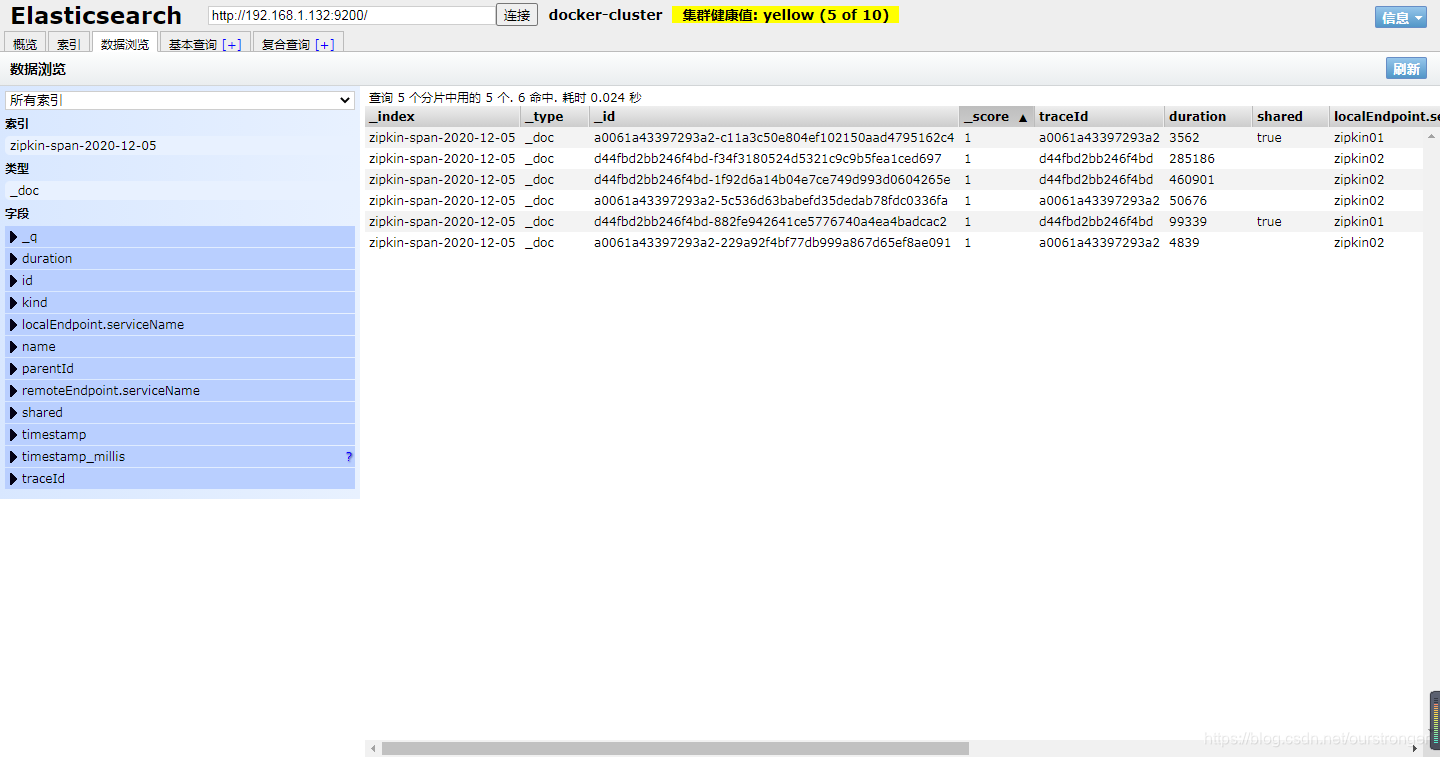
Task: Click the cluster health yellow status badge
Action: tap(785, 15)
